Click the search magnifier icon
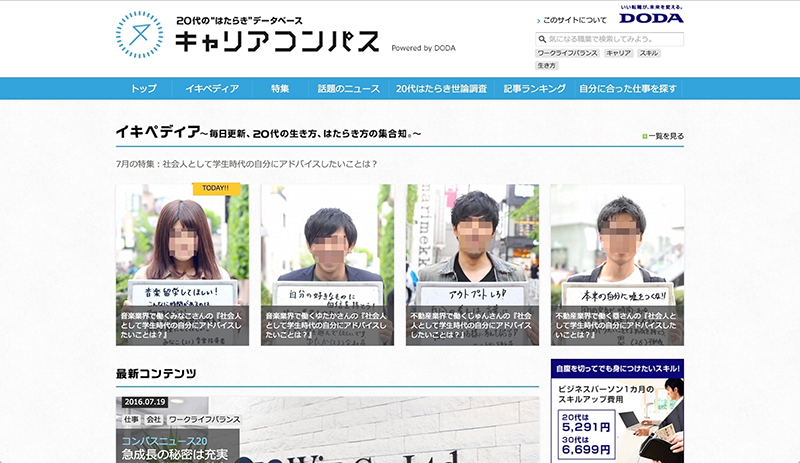Viewport: 800px width, 463px height. [x=542, y=39]
